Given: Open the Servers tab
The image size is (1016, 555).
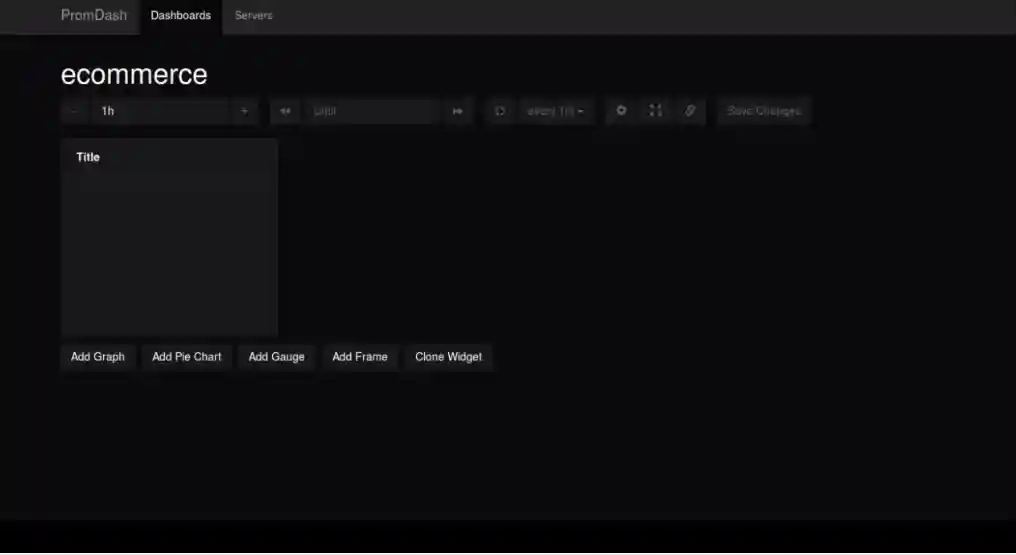Looking at the screenshot, I should 253,16.
